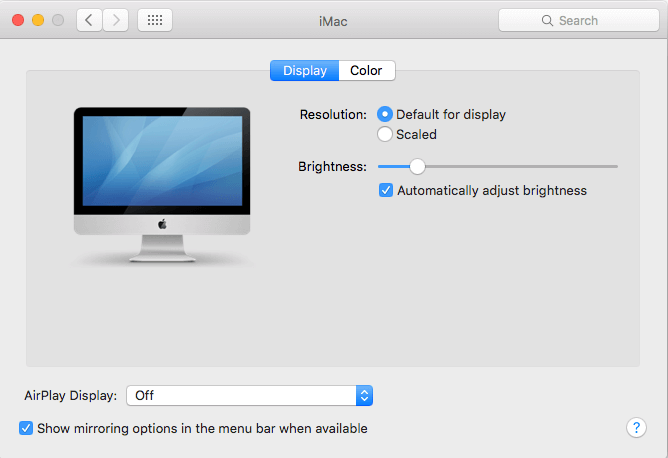Switch to the Display tab
This screenshot has width=668, height=458.
point(305,70)
